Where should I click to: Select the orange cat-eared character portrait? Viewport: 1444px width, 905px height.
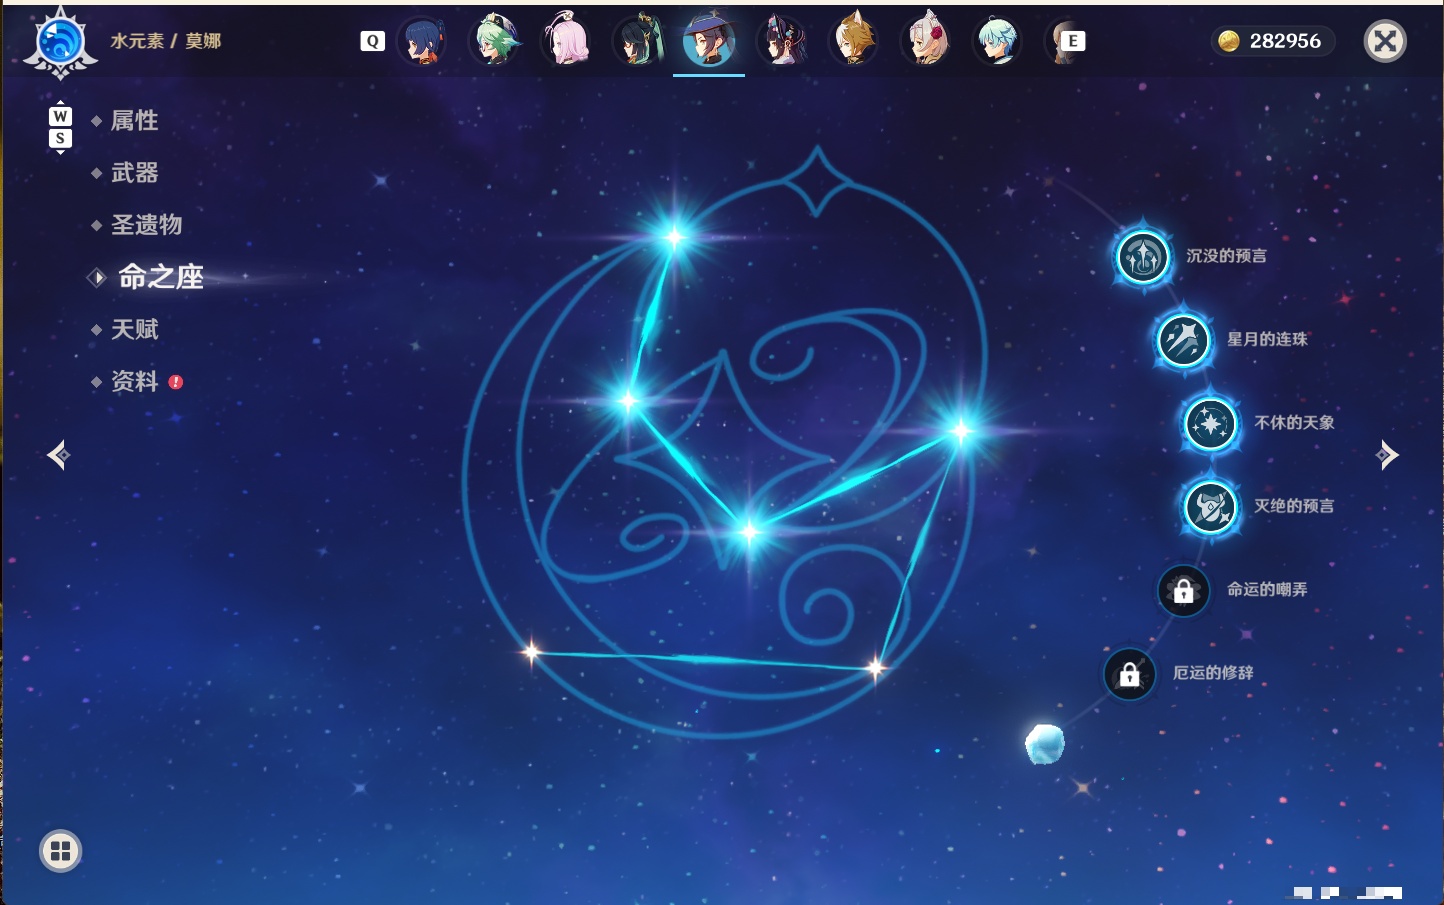(854, 40)
